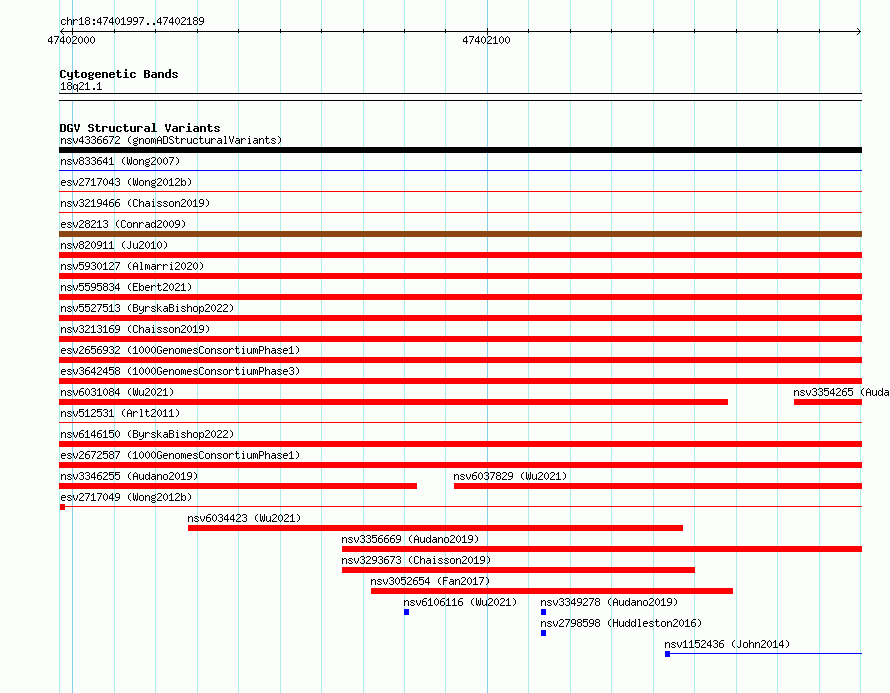Open nsv6037829 (Wu2021) variant
Screen dimensions: 890x693
point(510,476)
